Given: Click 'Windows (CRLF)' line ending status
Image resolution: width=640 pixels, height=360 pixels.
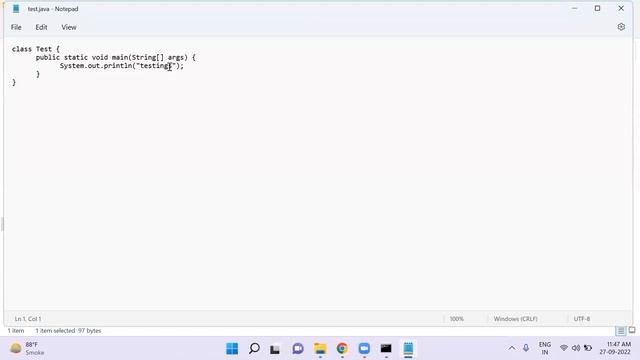Looking at the screenshot, I should pyautogui.click(x=516, y=319).
